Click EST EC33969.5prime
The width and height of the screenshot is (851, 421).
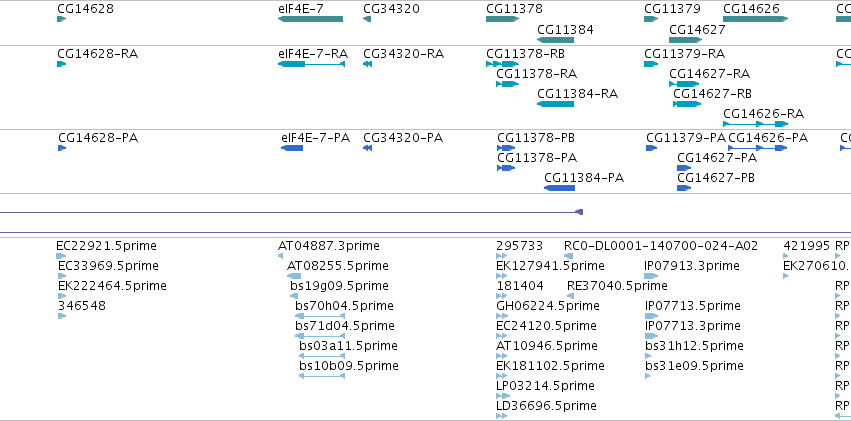(x=109, y=266)
